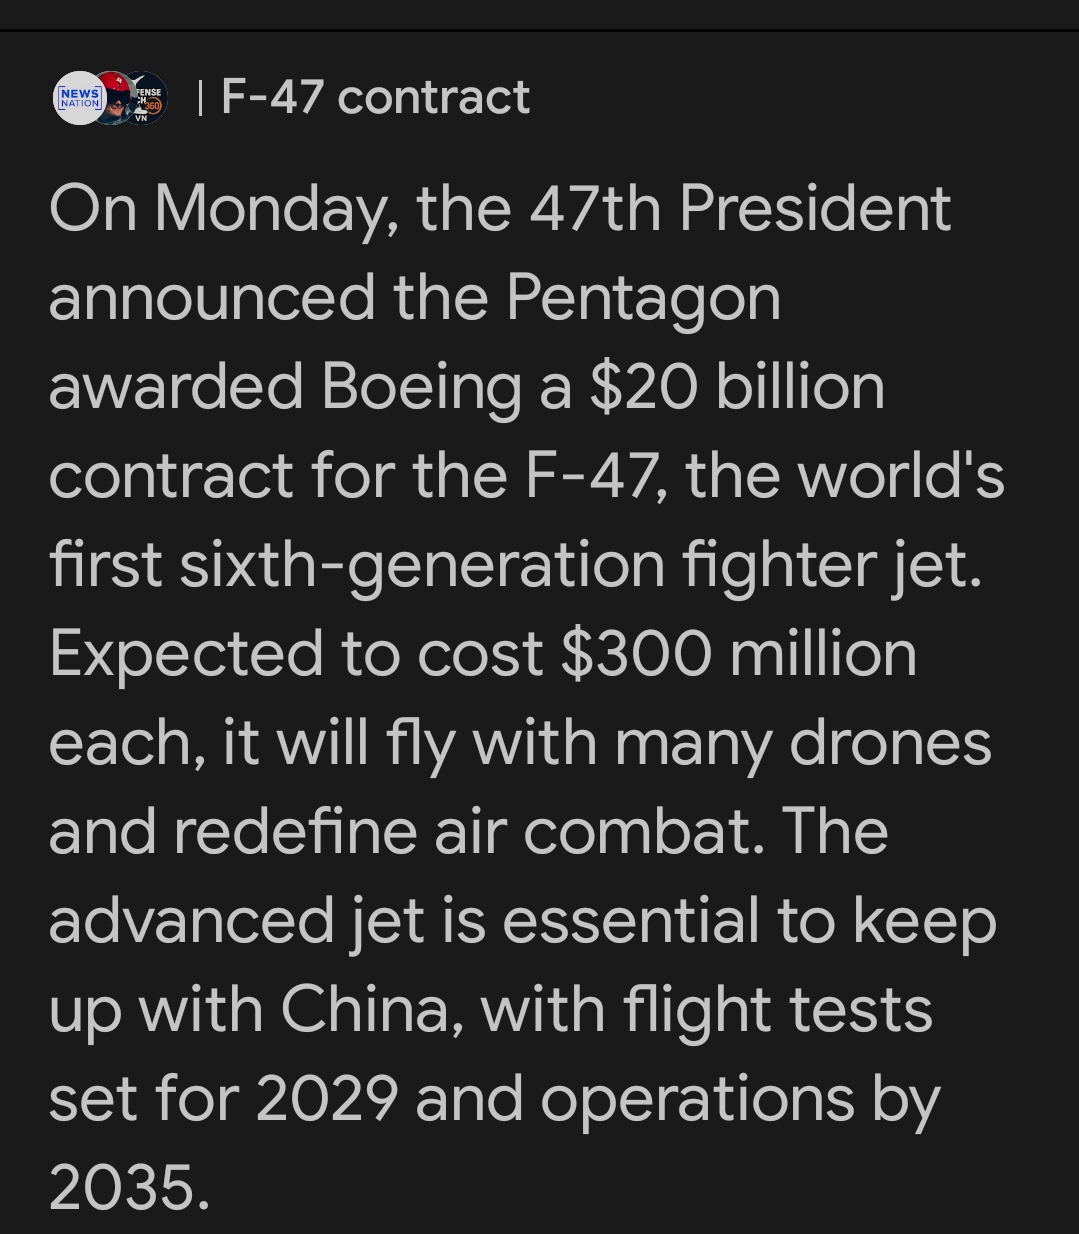Open the F-47 contract headline
This screenshot has height=1234, width=1079.
coord(375,97)
